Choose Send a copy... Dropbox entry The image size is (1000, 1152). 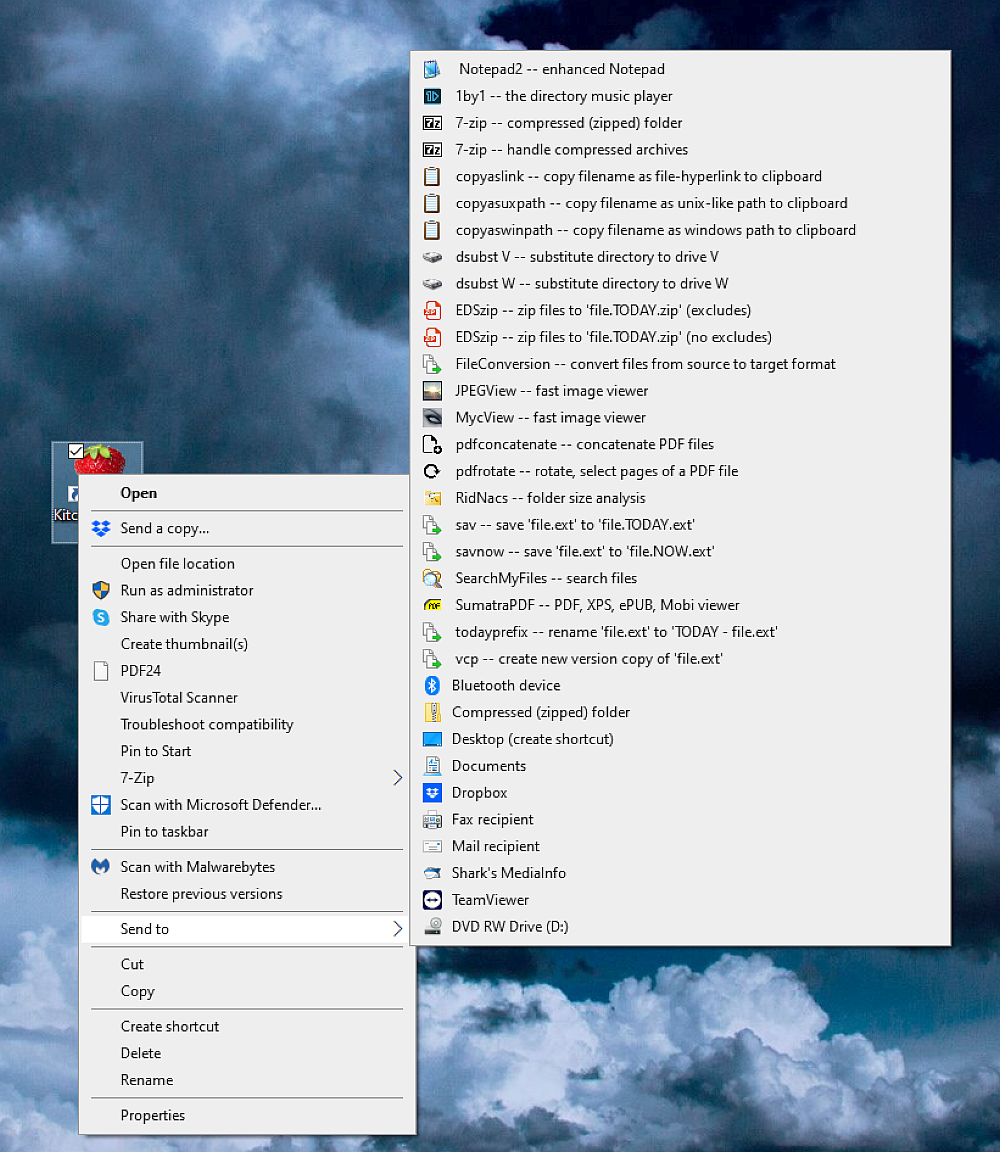tap(247, 528)
